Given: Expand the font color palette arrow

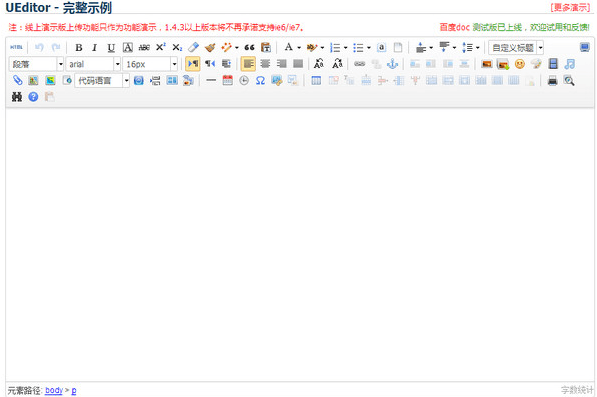Looking at the screenshot, I should click(299, 48).
